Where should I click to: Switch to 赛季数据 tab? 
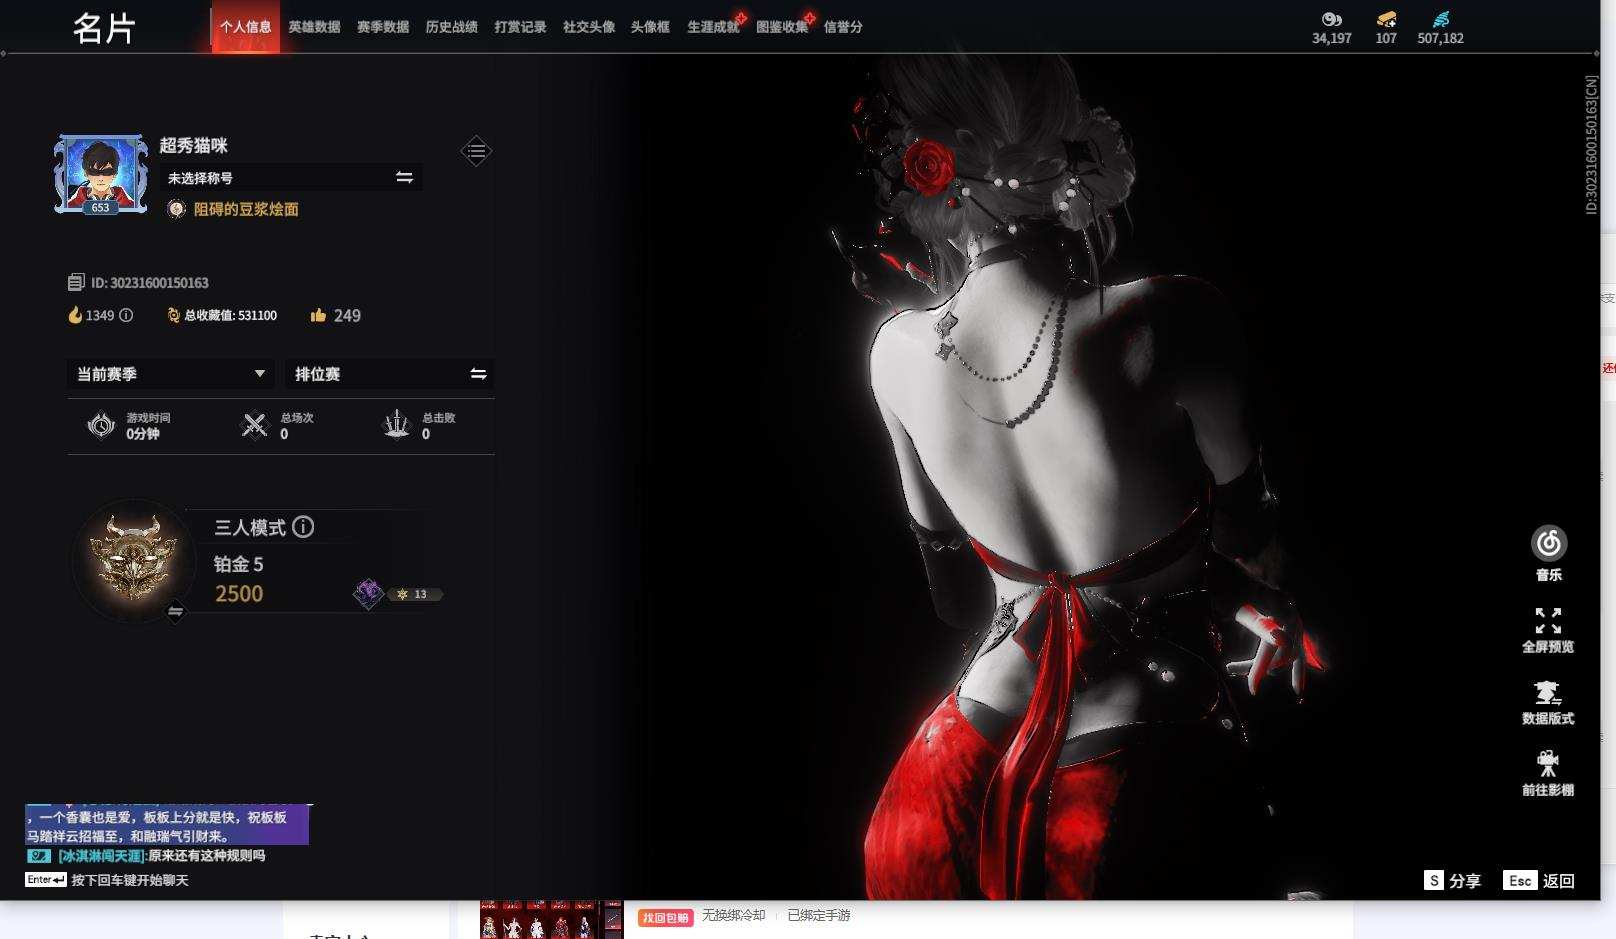click(383, 27)
